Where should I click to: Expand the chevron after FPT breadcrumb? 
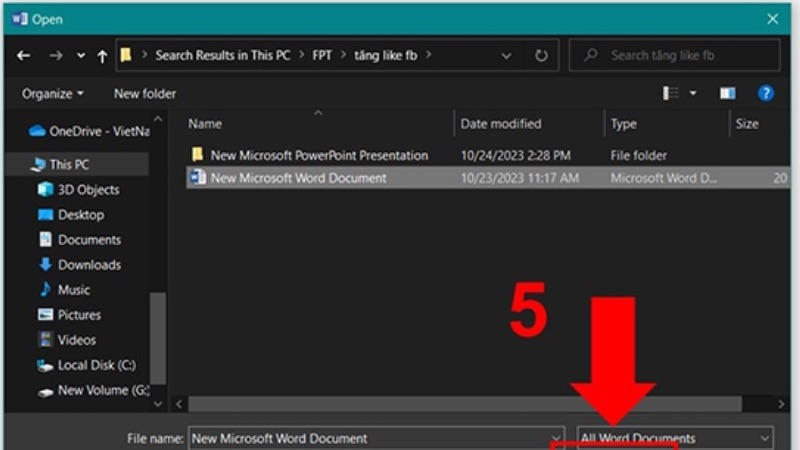pyautogui.click(x=343, y=55)
